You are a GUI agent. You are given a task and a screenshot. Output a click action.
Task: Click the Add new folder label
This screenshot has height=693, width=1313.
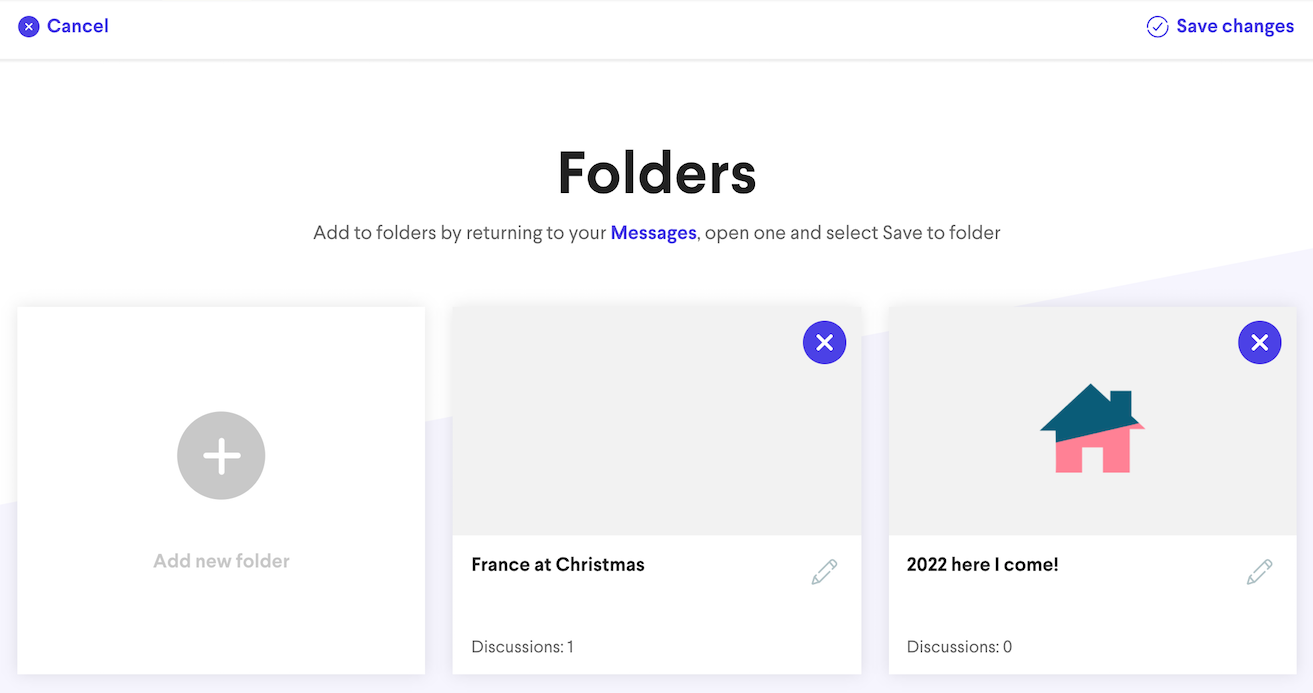221,561
